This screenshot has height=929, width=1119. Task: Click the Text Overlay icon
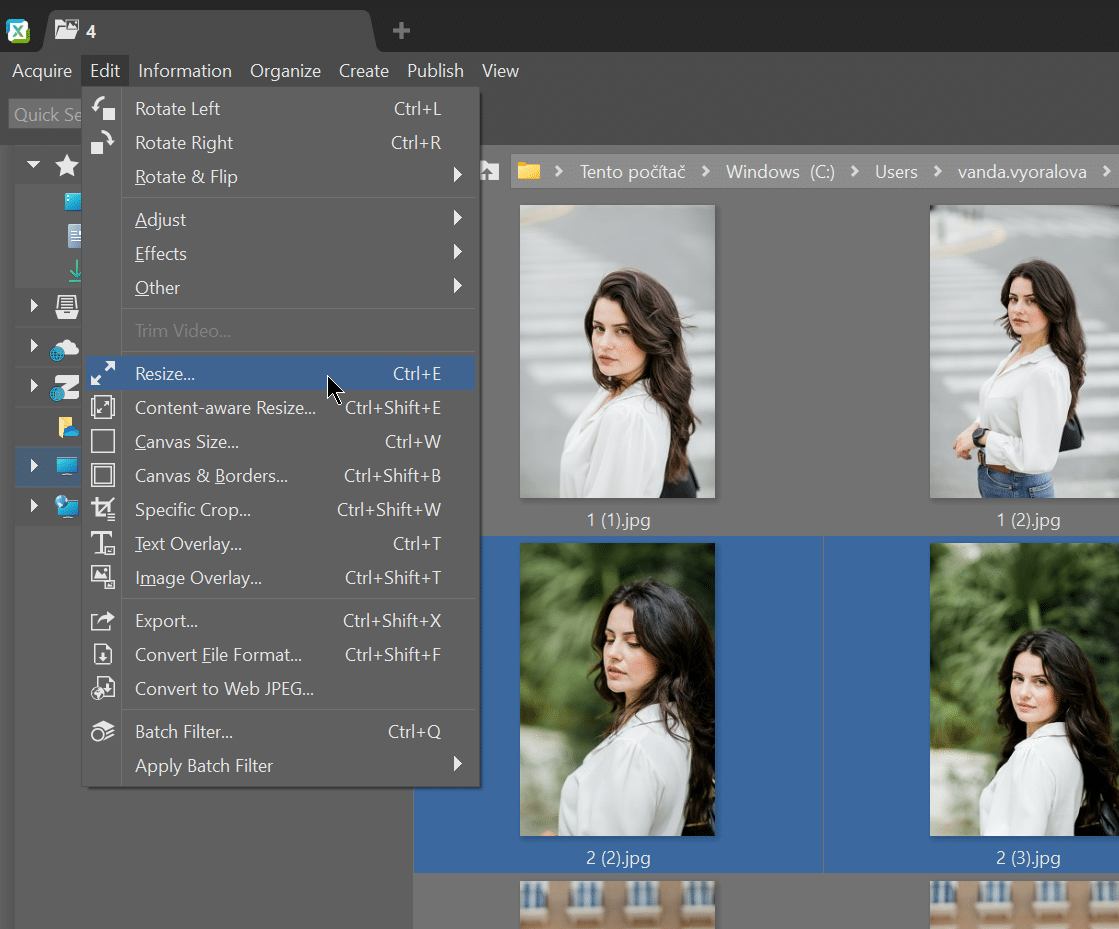click(103, 544)
